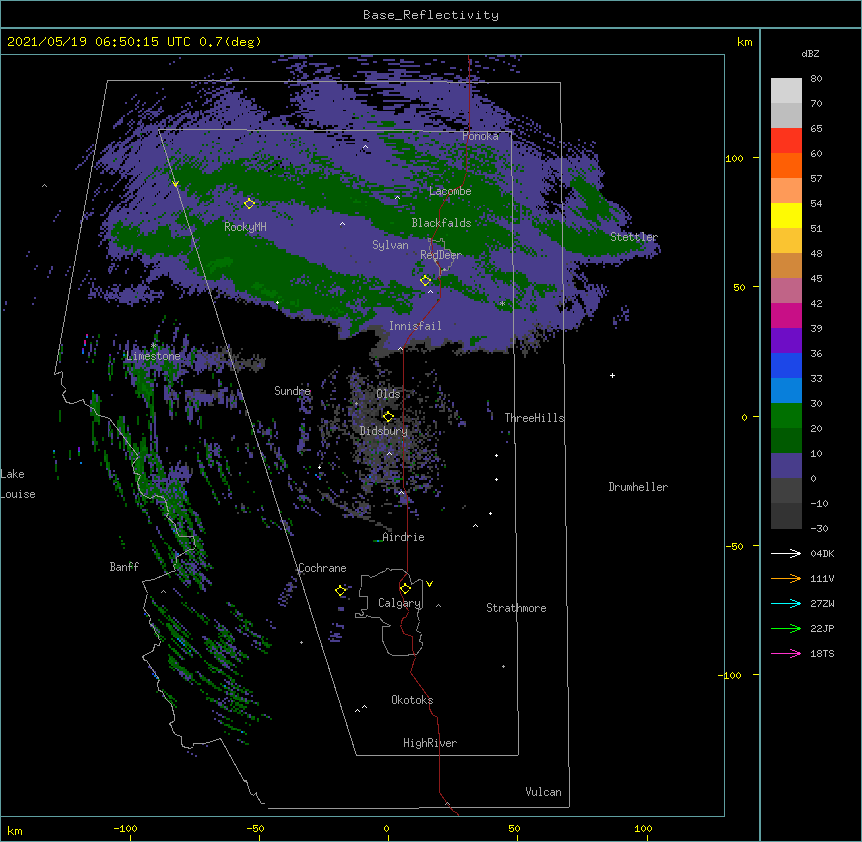
Task: Click the Cochrane city label
Action: (322, 568)
